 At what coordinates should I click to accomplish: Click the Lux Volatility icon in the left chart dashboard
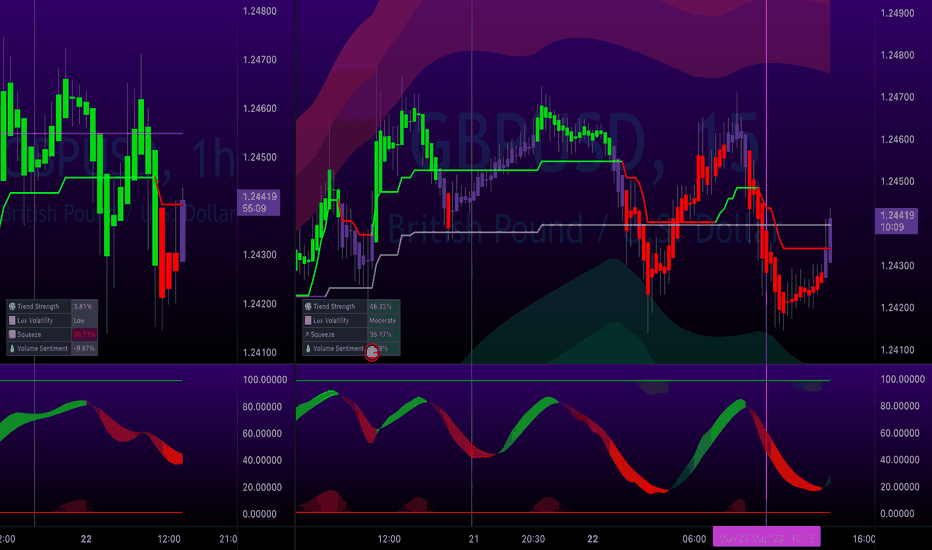[x=12, y=320]
